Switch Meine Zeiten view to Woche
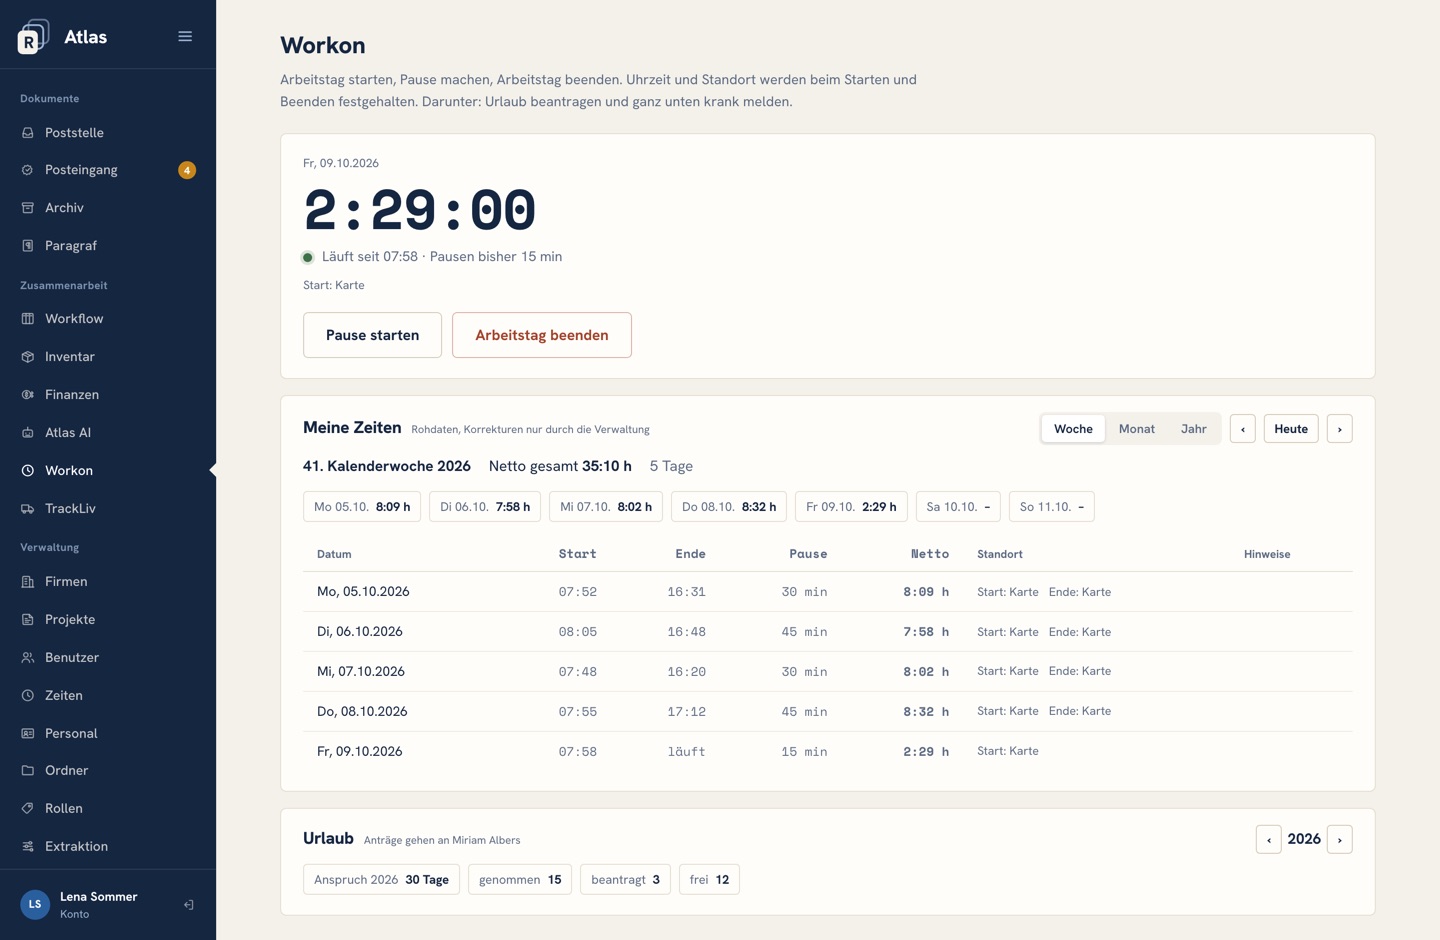1440x940 pixels. click(x=1073, y=429)
